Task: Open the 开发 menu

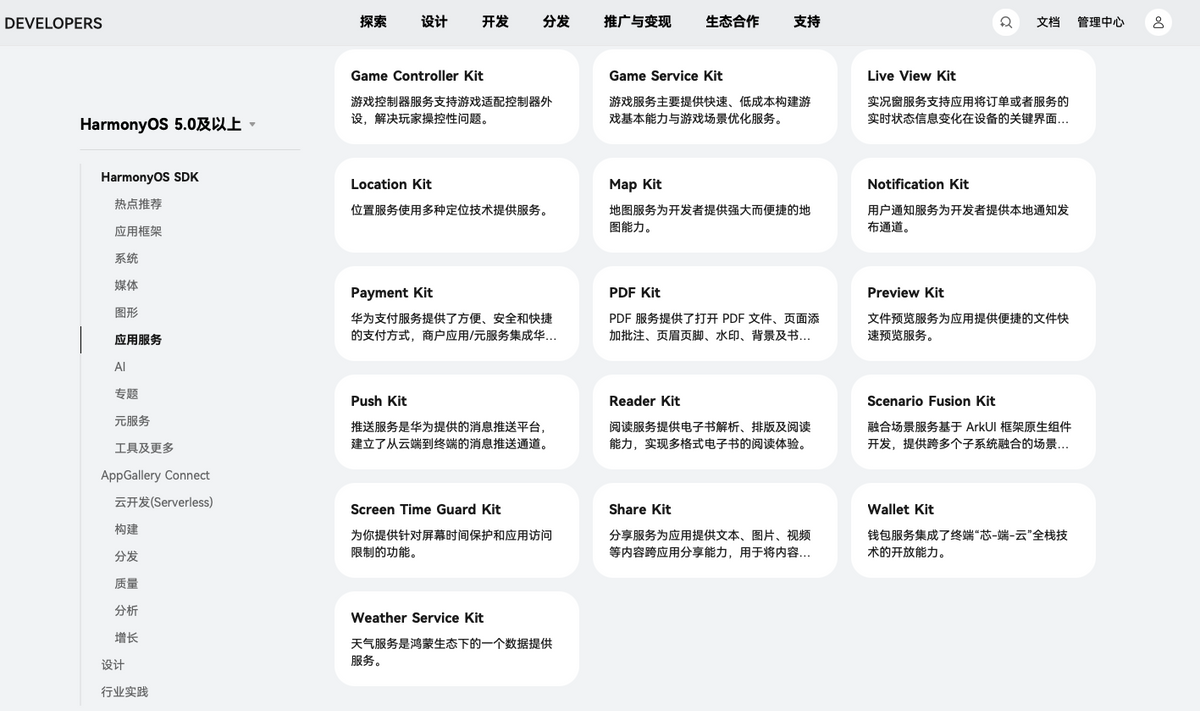Action: (x=495, y=22)
